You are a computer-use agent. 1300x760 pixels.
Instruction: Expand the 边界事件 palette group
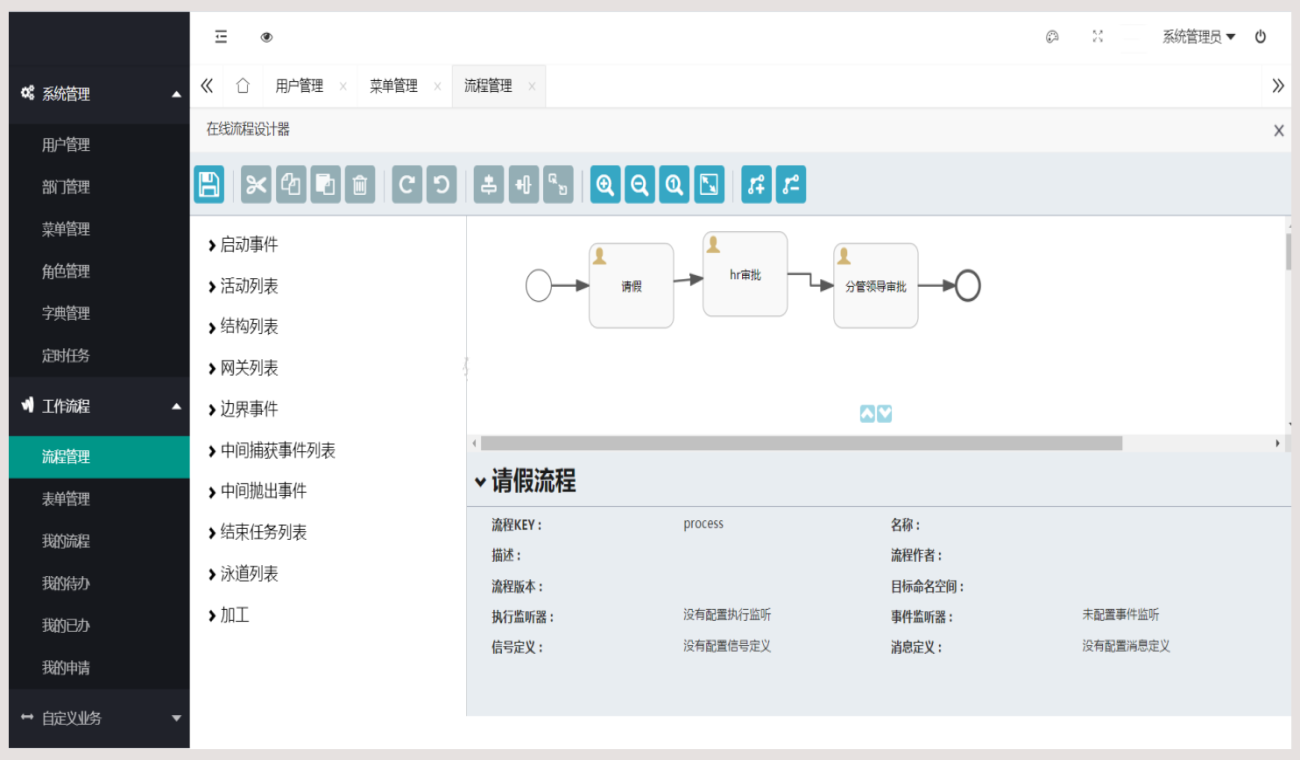tap(243, 409)
